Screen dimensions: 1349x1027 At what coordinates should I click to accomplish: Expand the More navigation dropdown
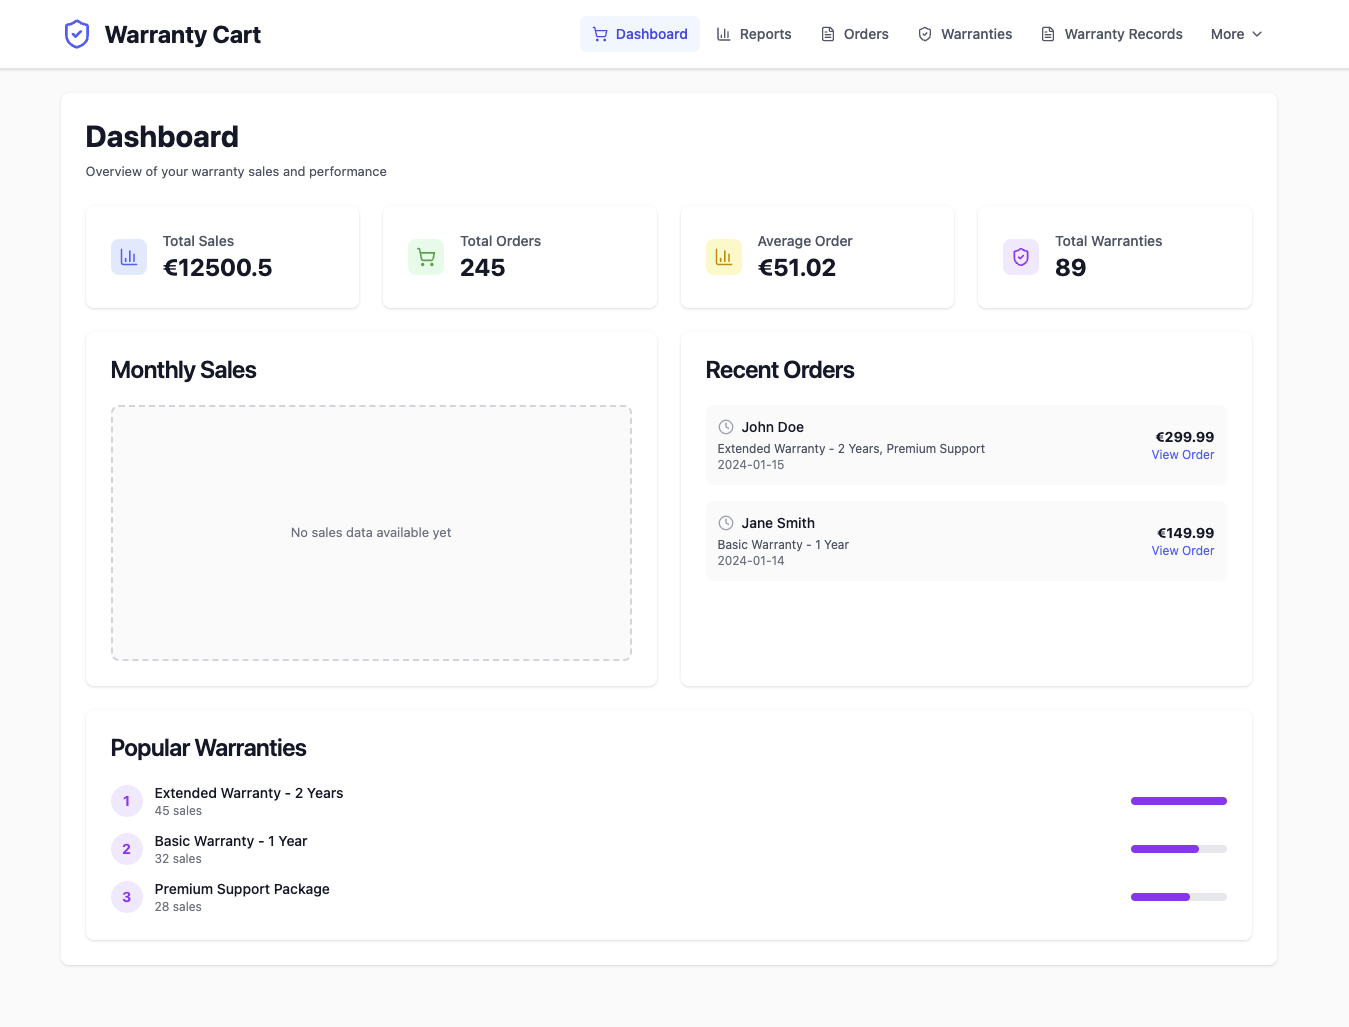point(1236,34)
